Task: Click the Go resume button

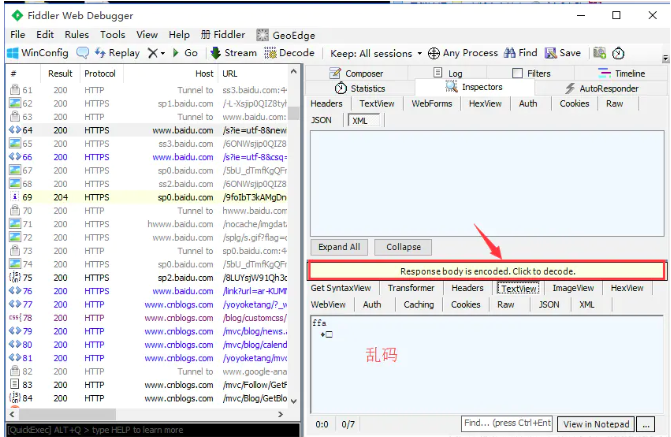Action: pos(185,53)
